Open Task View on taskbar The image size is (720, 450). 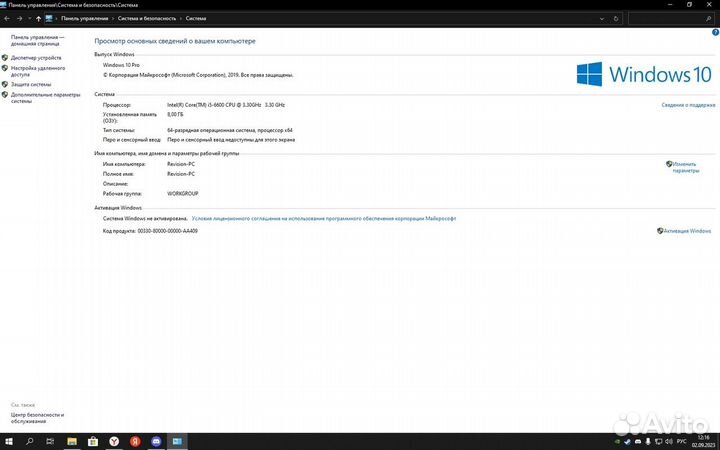51,441
